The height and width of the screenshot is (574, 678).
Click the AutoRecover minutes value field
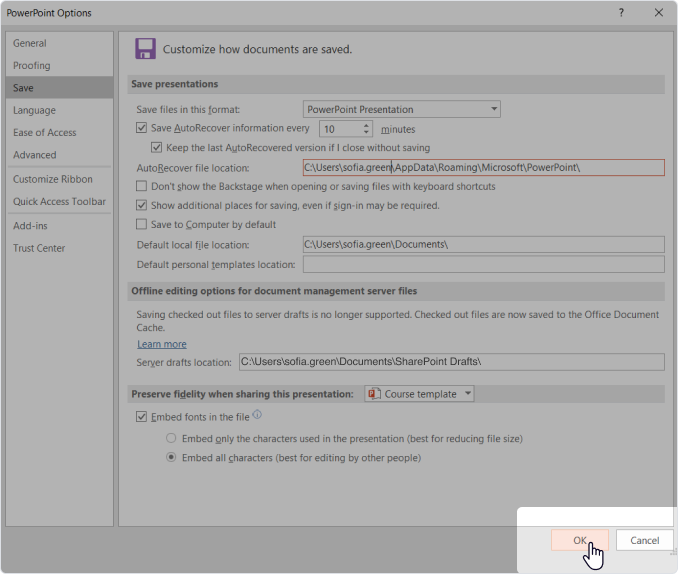tap(341, 129)
